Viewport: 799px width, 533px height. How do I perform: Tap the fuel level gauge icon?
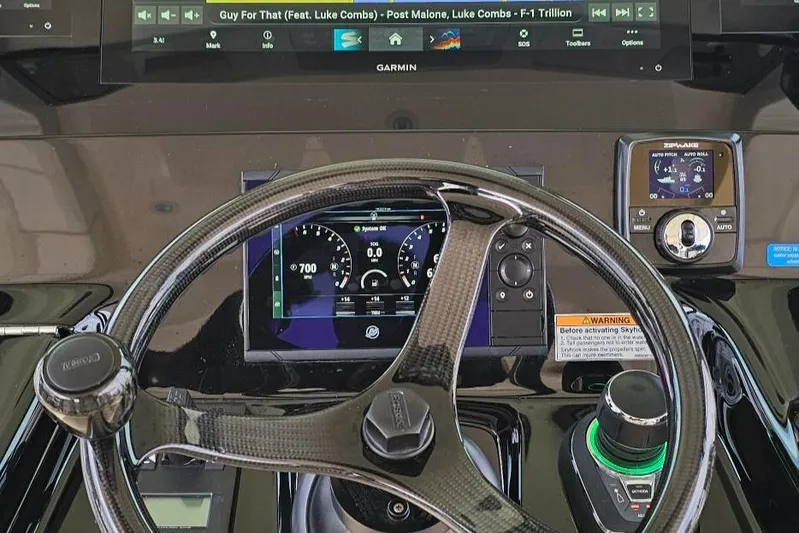coord(375,279)
